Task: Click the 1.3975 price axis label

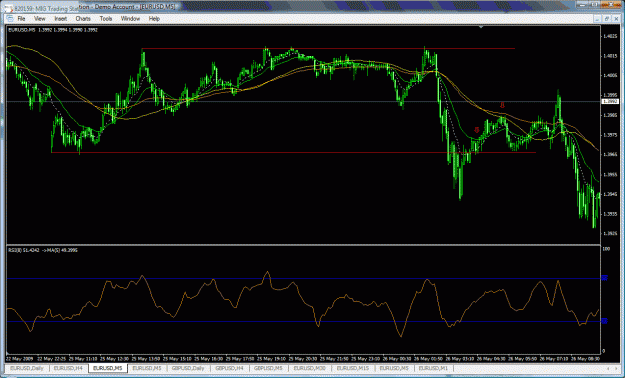Action: coord(610,135)
